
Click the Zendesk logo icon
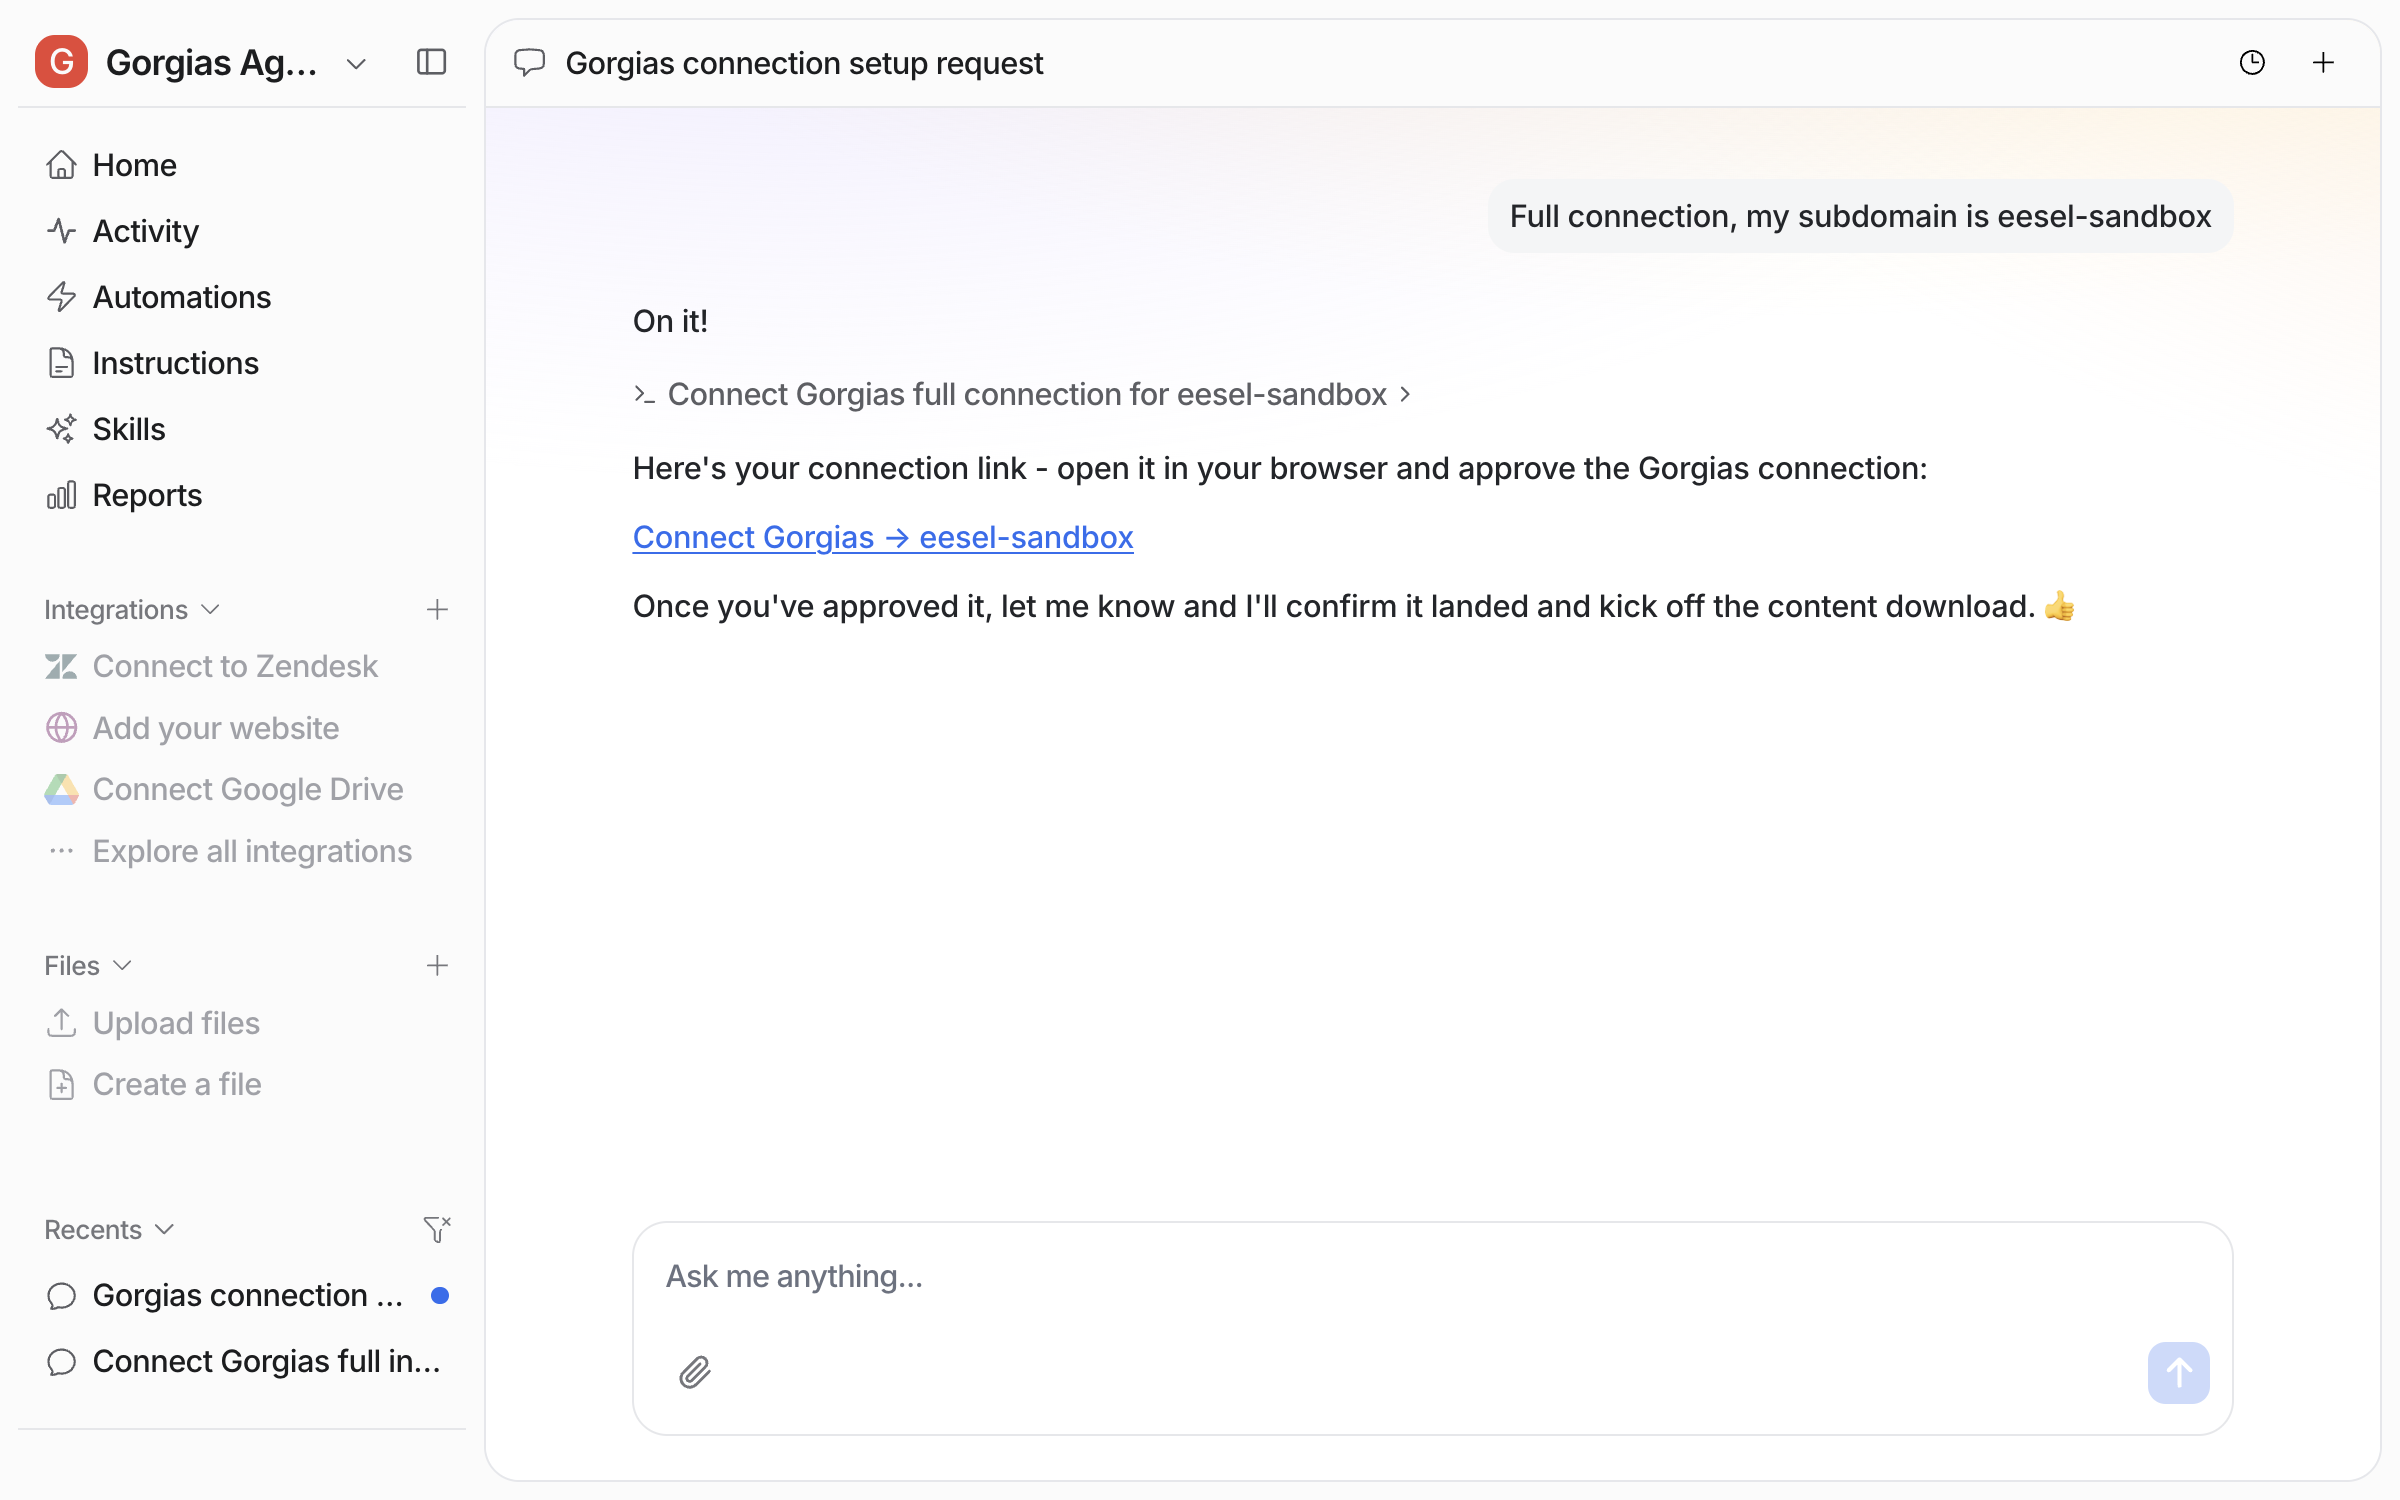click(61, 666)
